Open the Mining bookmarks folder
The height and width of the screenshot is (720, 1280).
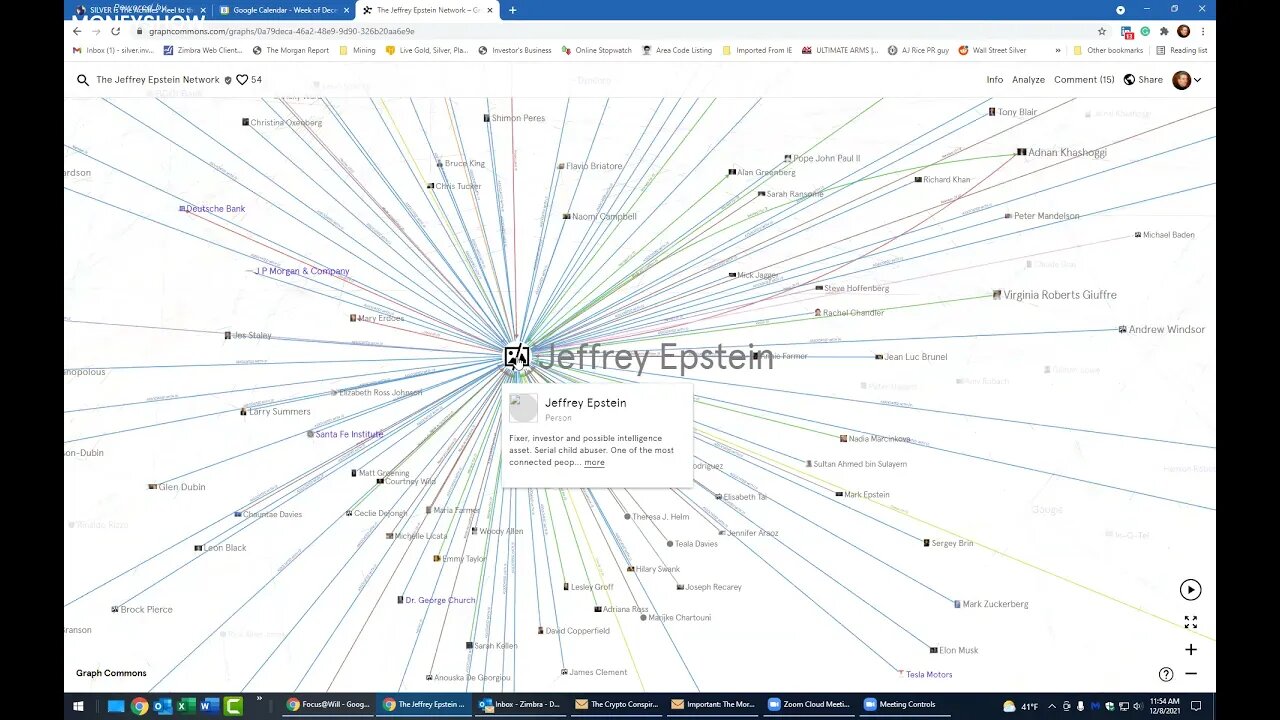358,50
